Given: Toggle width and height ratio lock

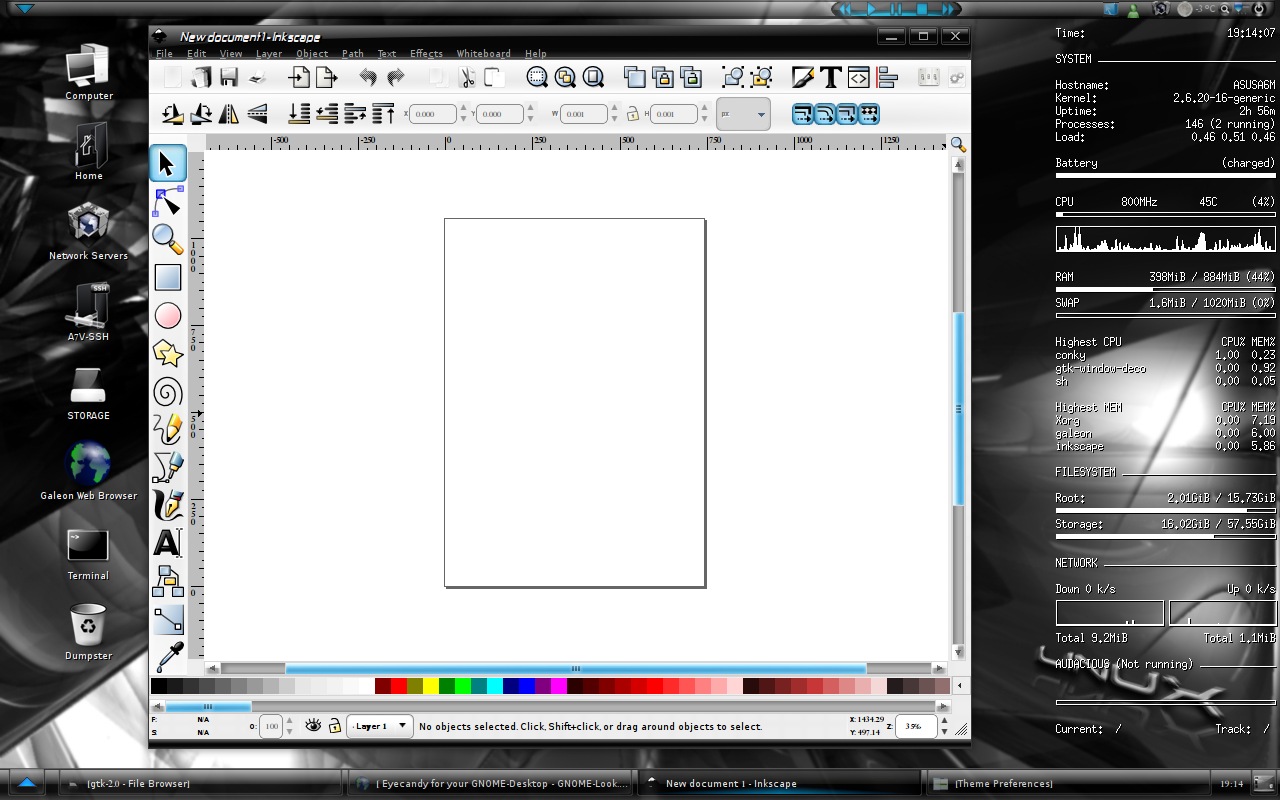Looking at the screenshot, I should 633,114.
